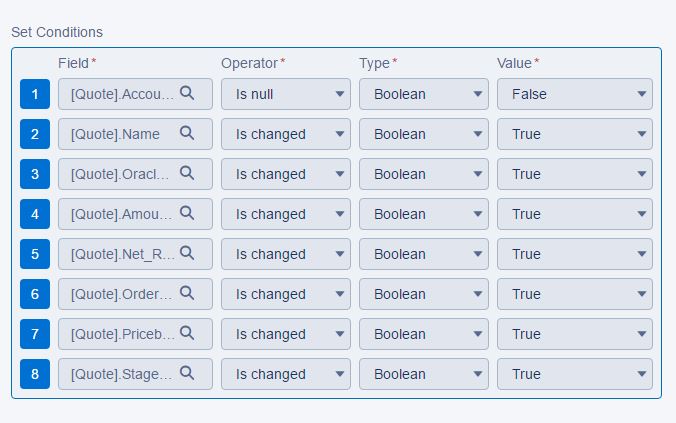
Task: Click the [Quote].Name field text
Action: [x=115, y=134]
